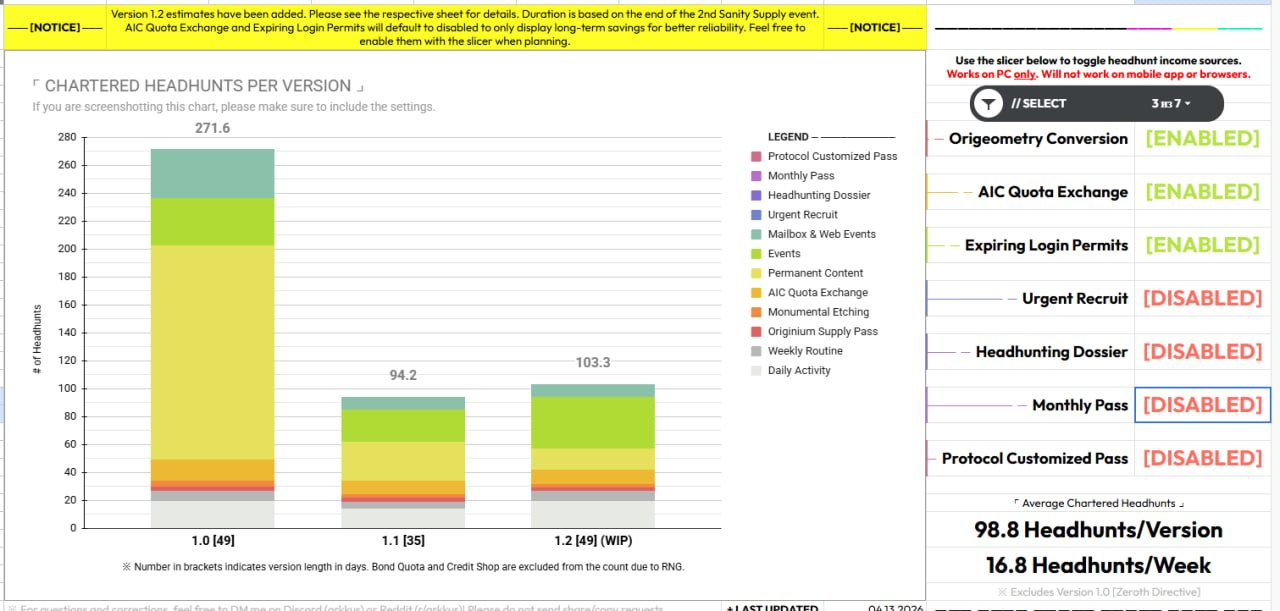This screenshot has width=1280, height=611.
Task: Click the chart footnote about version length in days
Action: [403, 567]
